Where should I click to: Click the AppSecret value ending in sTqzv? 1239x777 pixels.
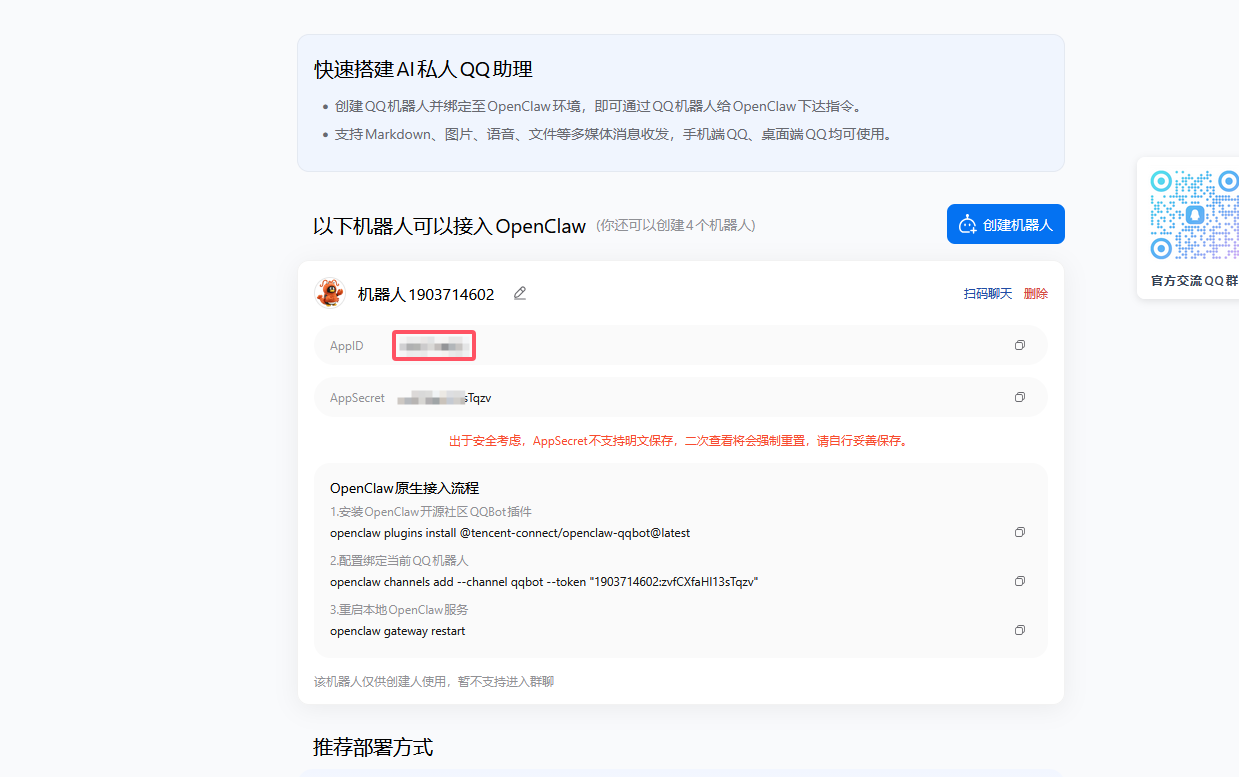click(x=444, y=398)
